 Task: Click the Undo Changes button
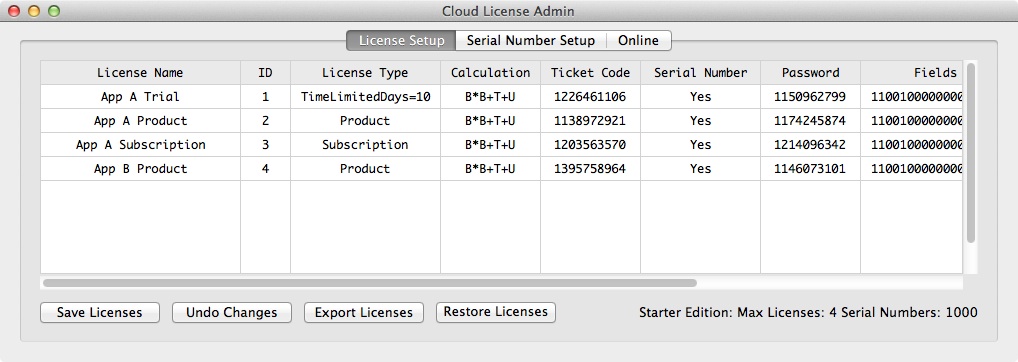pos(232,312)
